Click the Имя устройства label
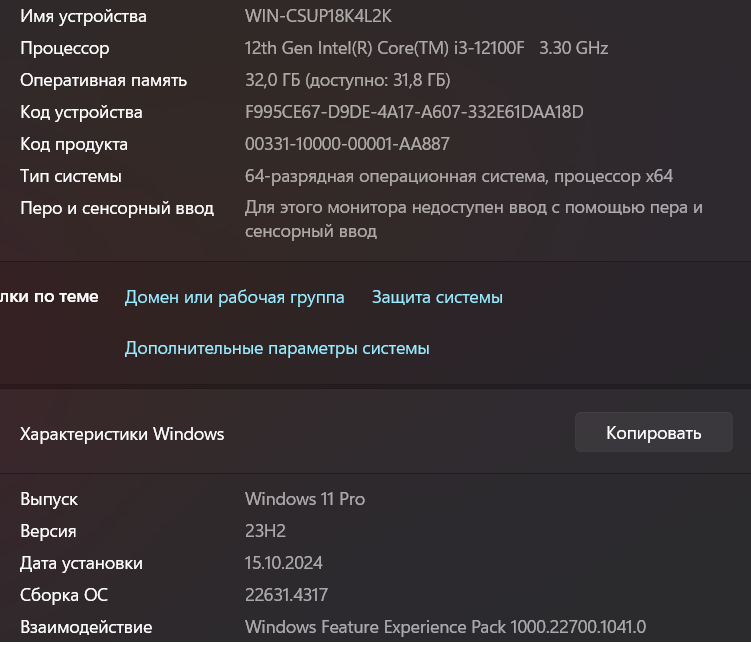This screenshot has width=751, height=647. pyautogui.click(x=83, y=16)
